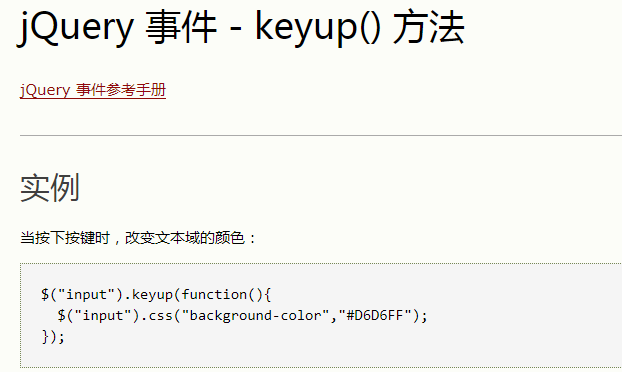Image resolution: width=622 pixels, height=372 pixels.
Task: Click the word jQuery in the main heading
Action: (x=75, y=28)
